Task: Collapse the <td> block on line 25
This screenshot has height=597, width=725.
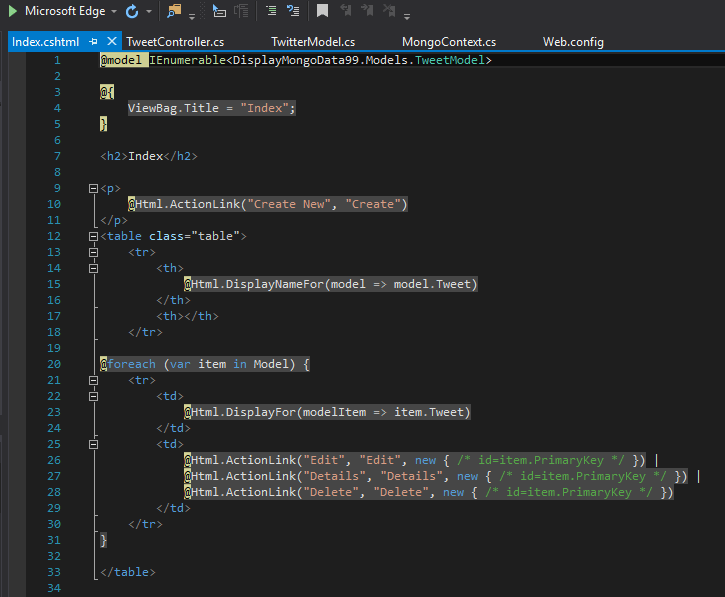Action: [93, 444]
